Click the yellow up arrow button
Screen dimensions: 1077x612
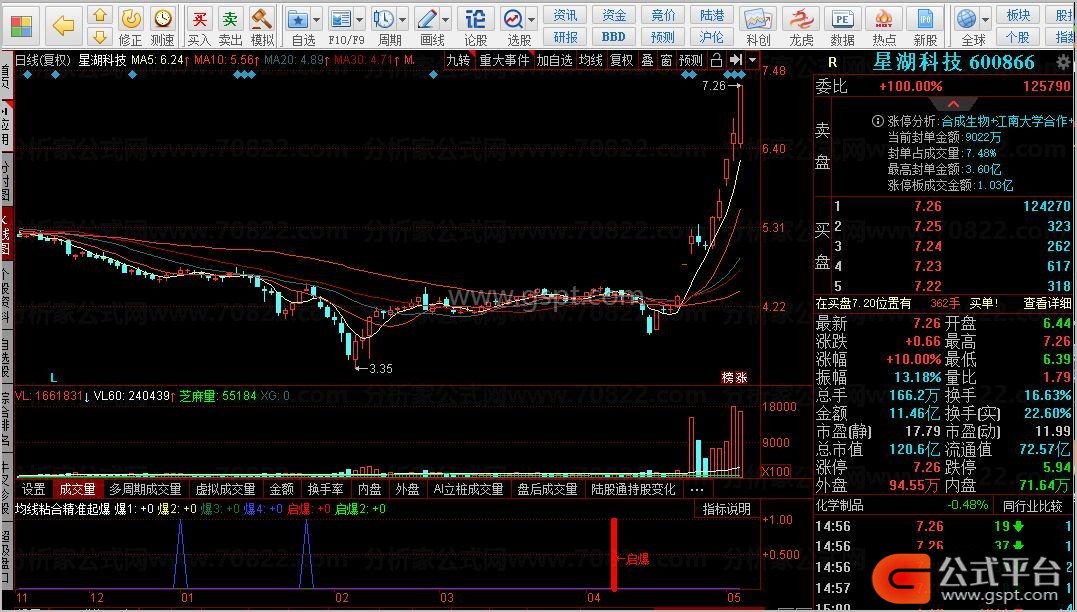click(100, 15)
